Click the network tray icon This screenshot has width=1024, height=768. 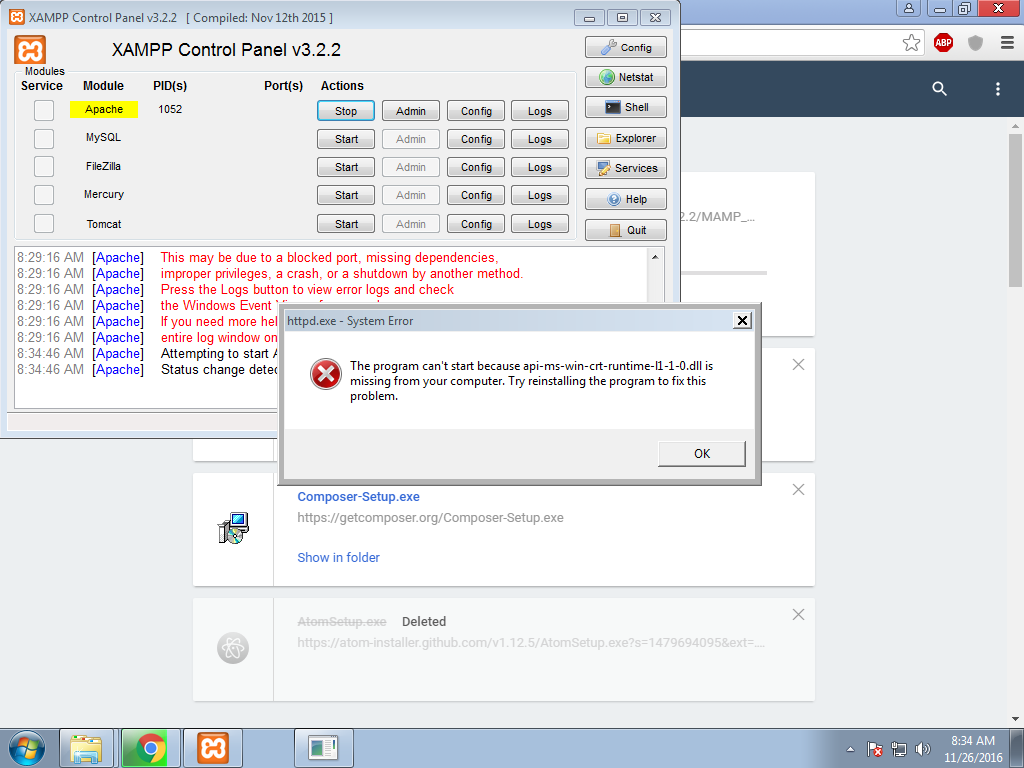[x=899, y=749]
